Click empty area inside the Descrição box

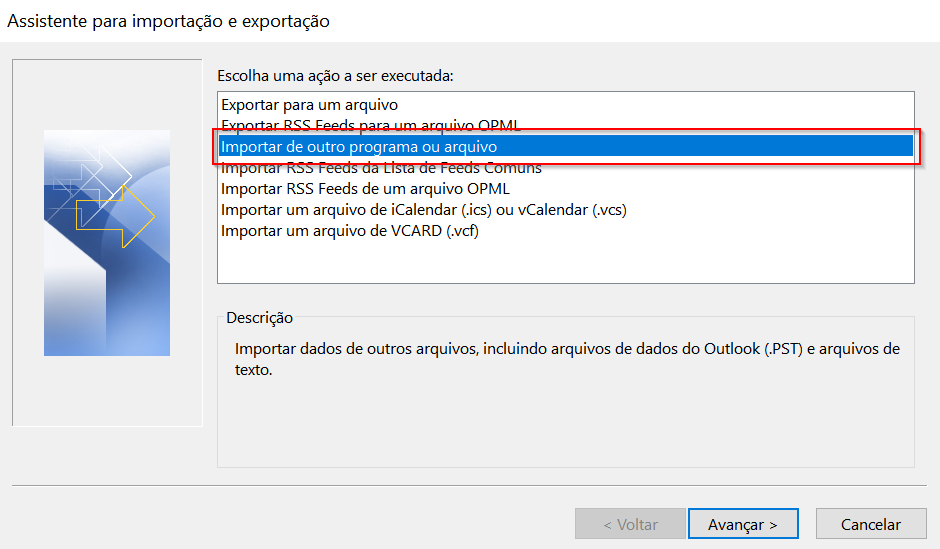[565, 423]
